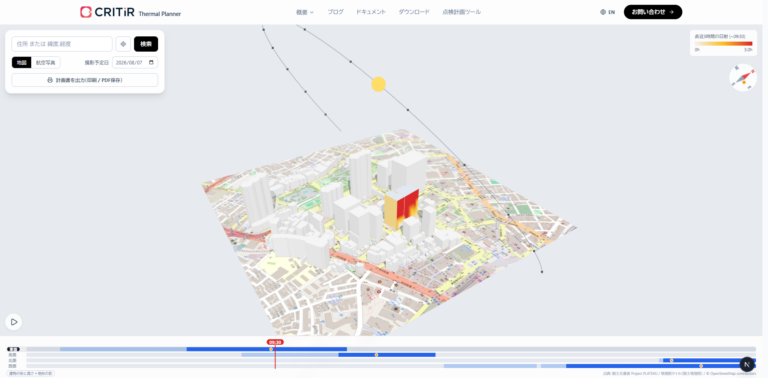This screenshot has height=378, width=768.
Task: Open the round N badge at bottom right
Action: [x=746, y=364]
